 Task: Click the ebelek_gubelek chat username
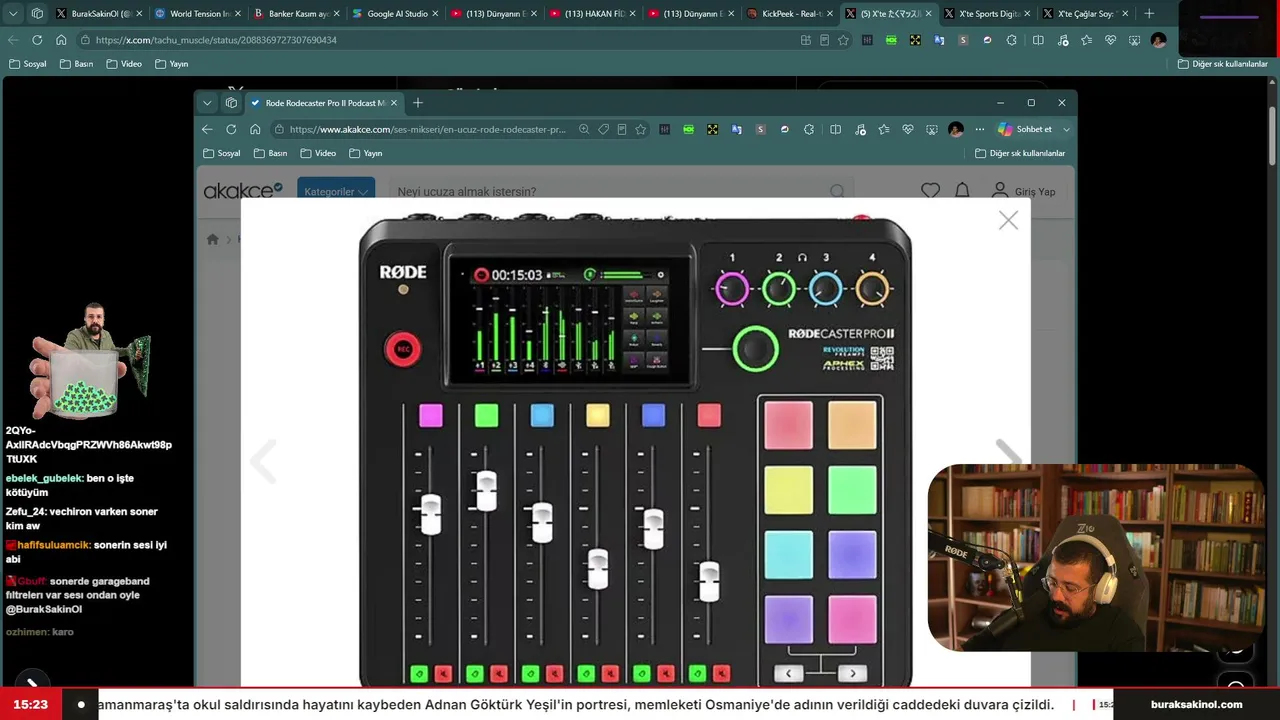click(x=44, y=478)
